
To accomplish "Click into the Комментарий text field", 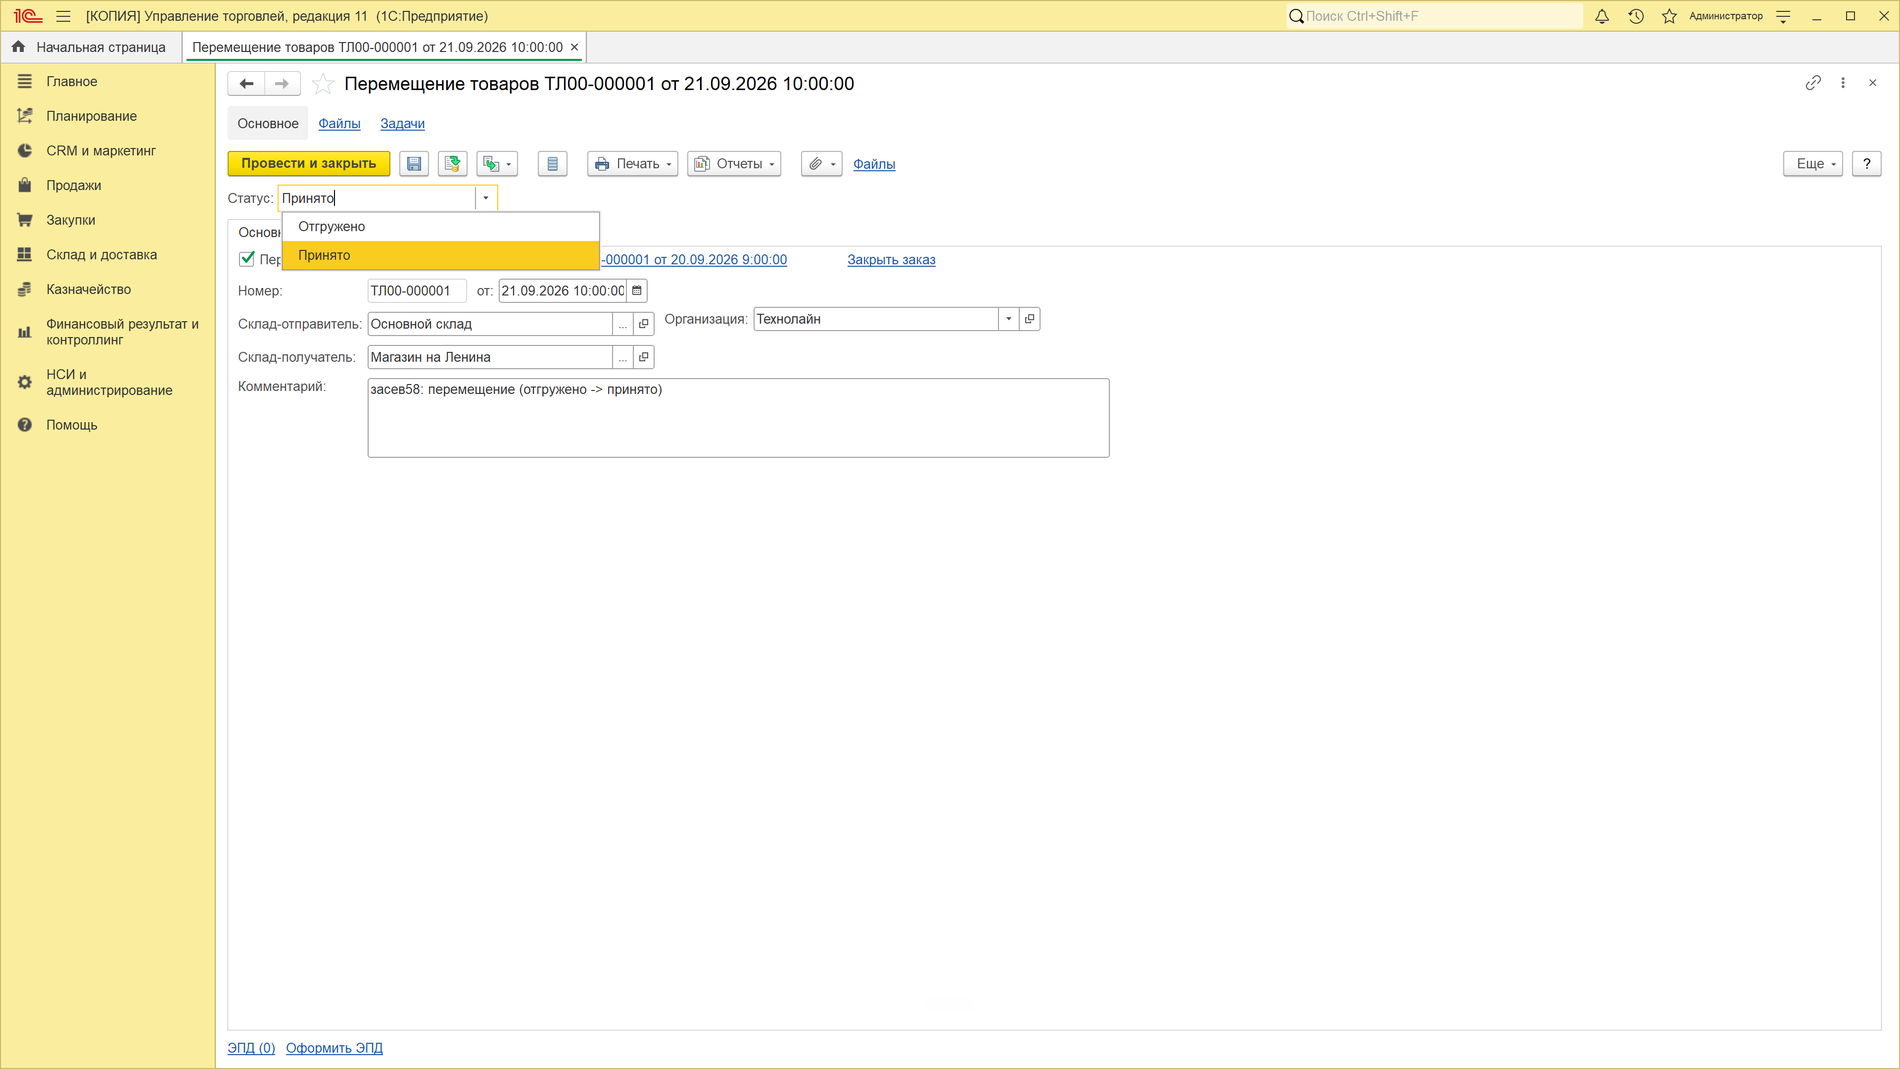I will 739,418.
